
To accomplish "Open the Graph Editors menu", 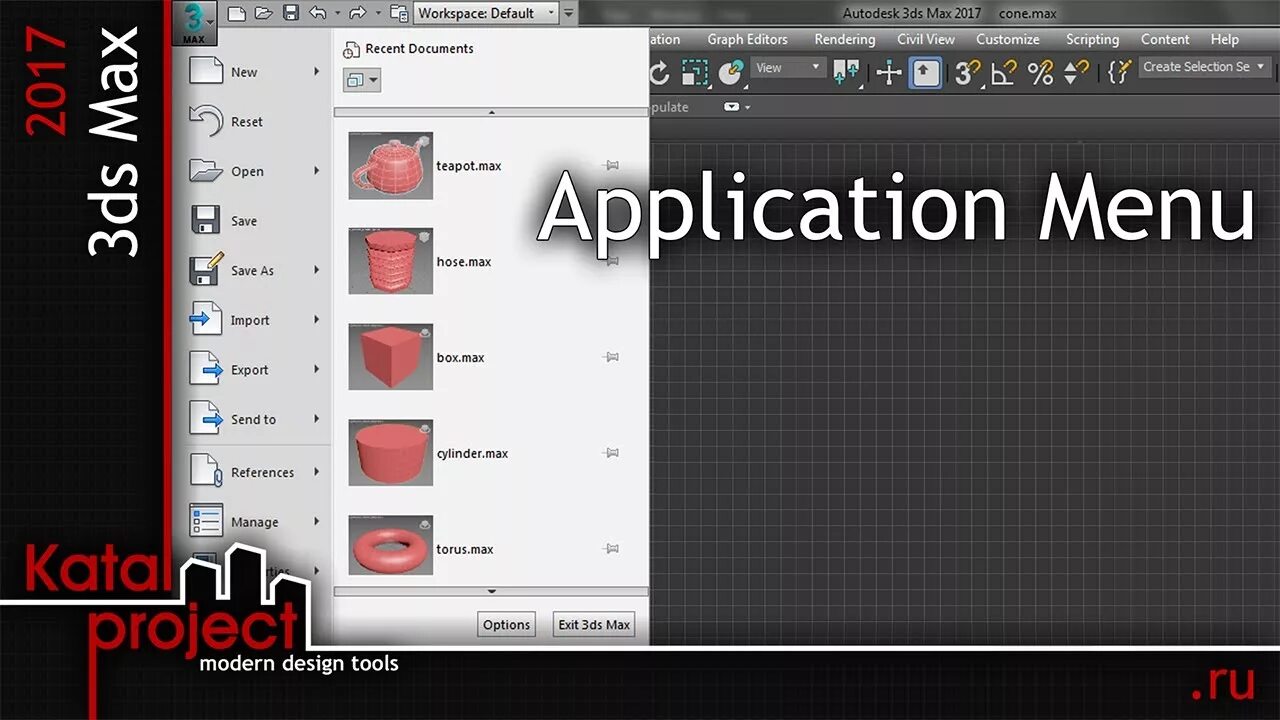I will (x=747, y=39).
